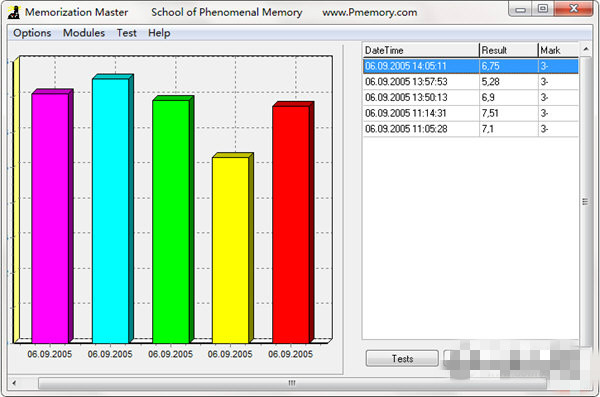
Task: Click the DateTime column header
Action: (421, 50)
